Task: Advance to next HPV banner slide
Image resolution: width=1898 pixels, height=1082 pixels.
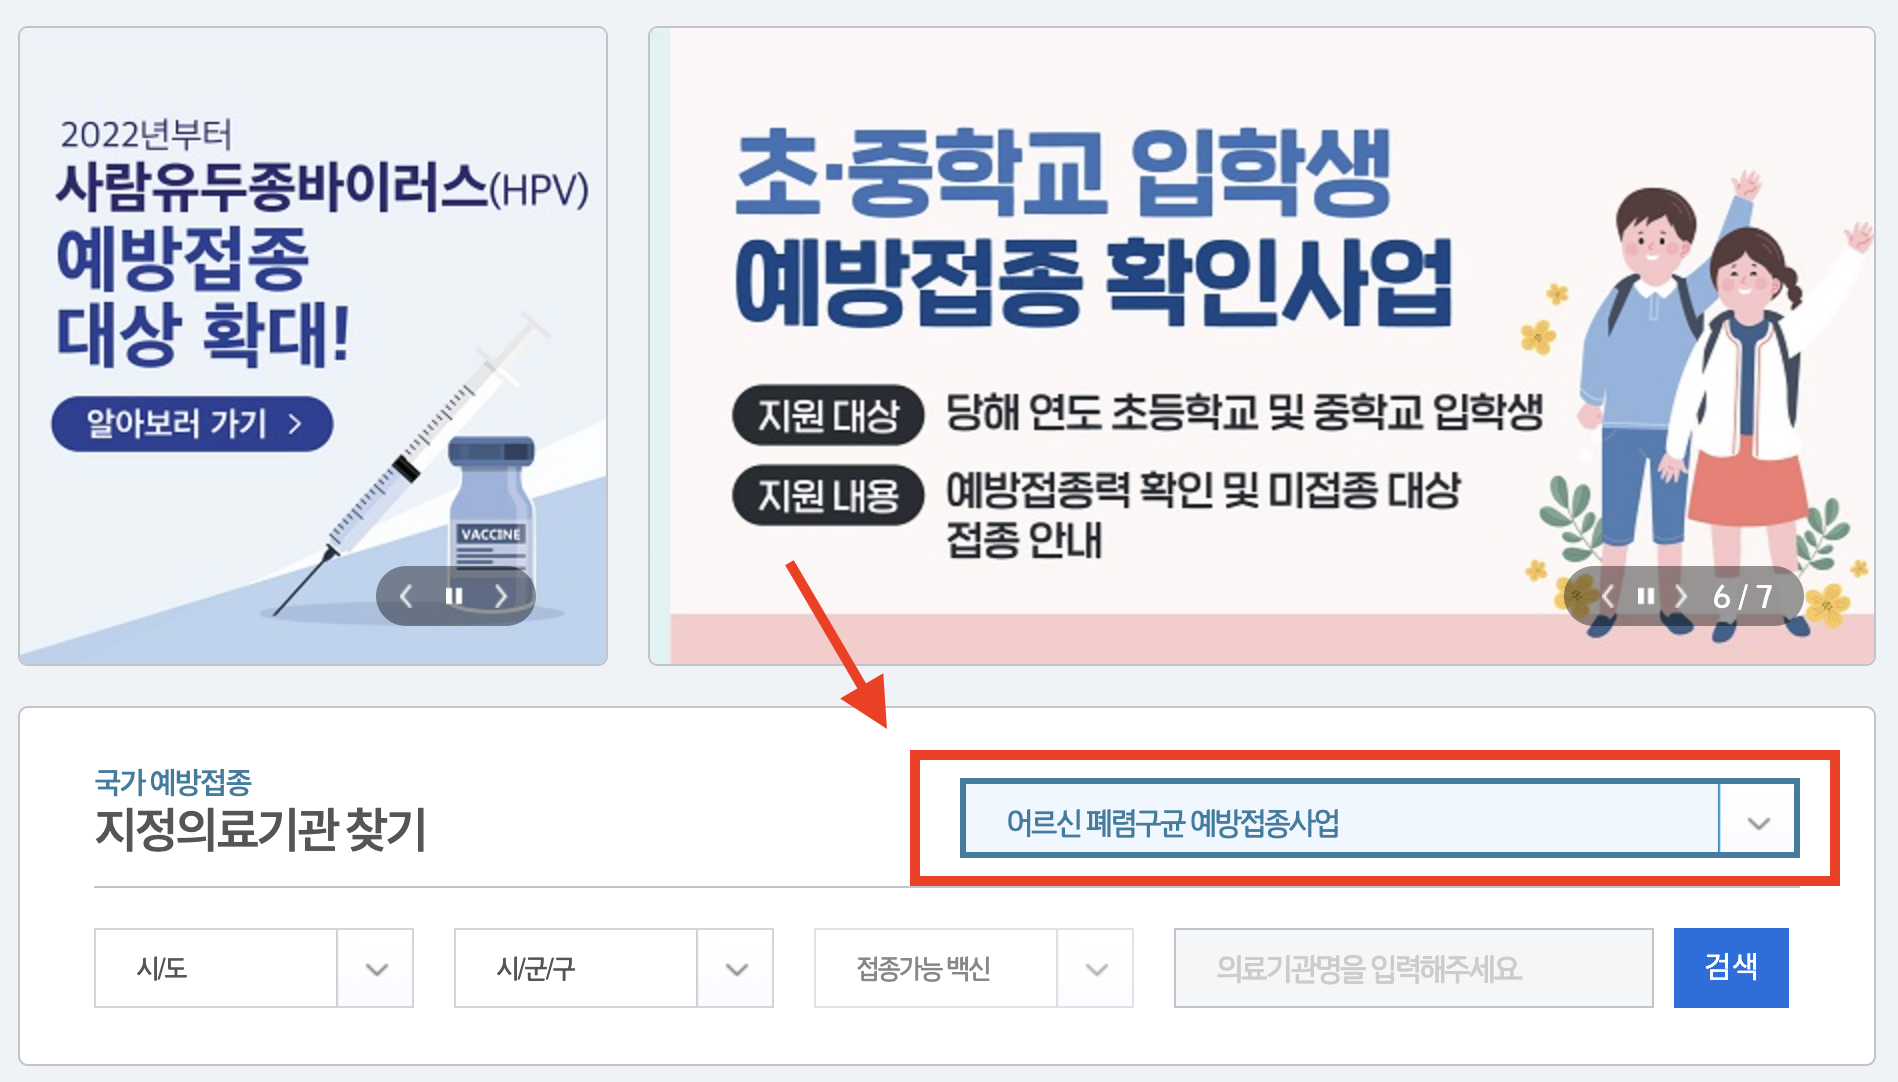Action: click(501, 596)
